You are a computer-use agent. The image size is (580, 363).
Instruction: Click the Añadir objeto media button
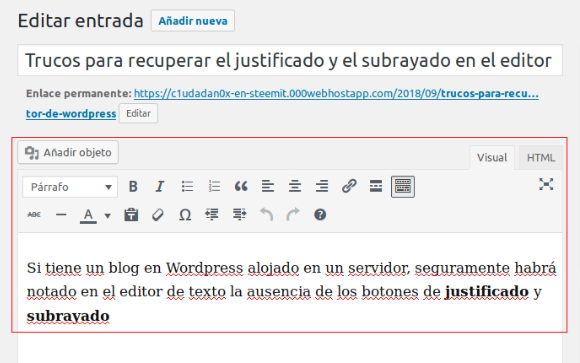68,152
